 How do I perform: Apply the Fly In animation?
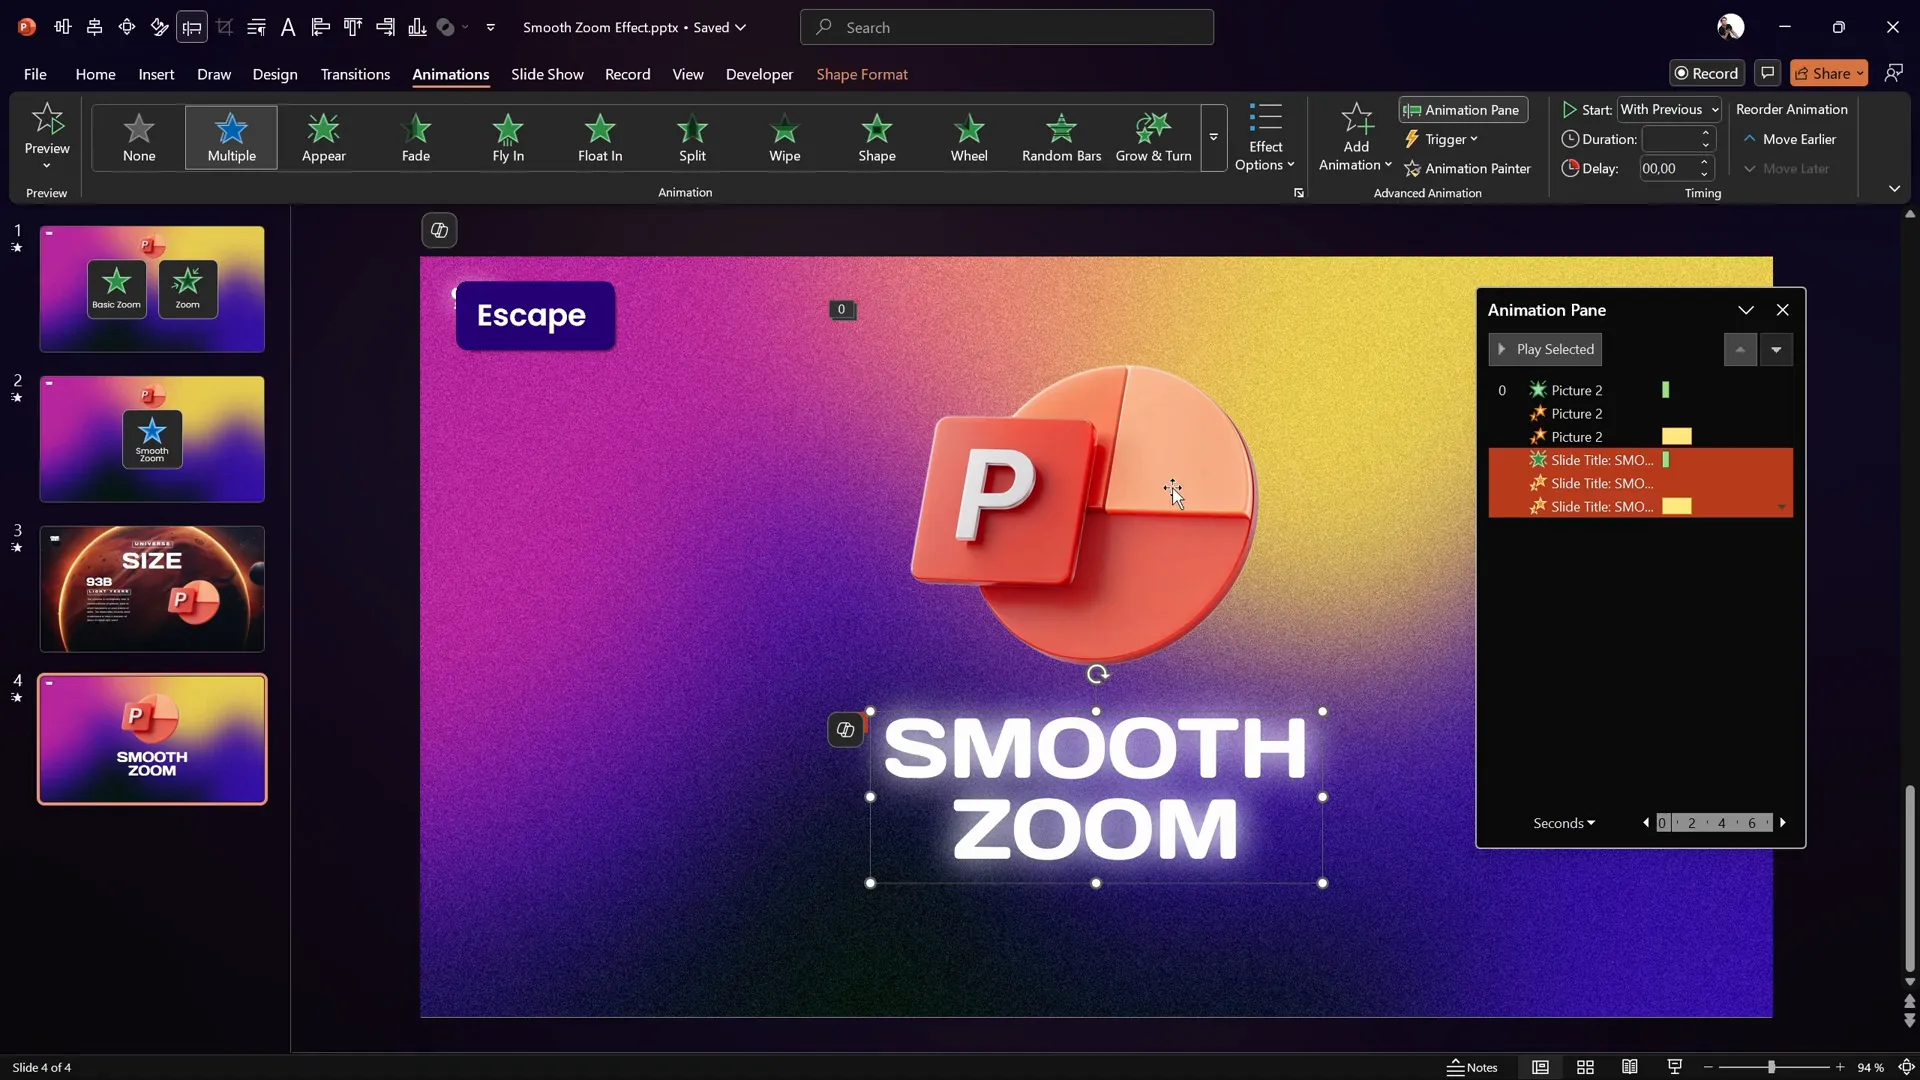(508, 138)
